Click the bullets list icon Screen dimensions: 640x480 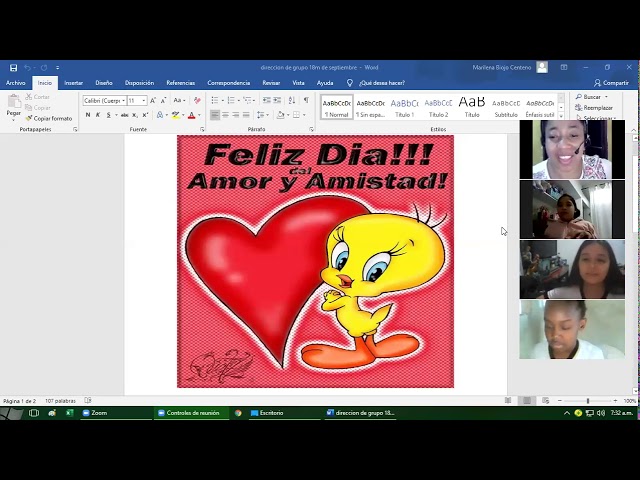215,100
